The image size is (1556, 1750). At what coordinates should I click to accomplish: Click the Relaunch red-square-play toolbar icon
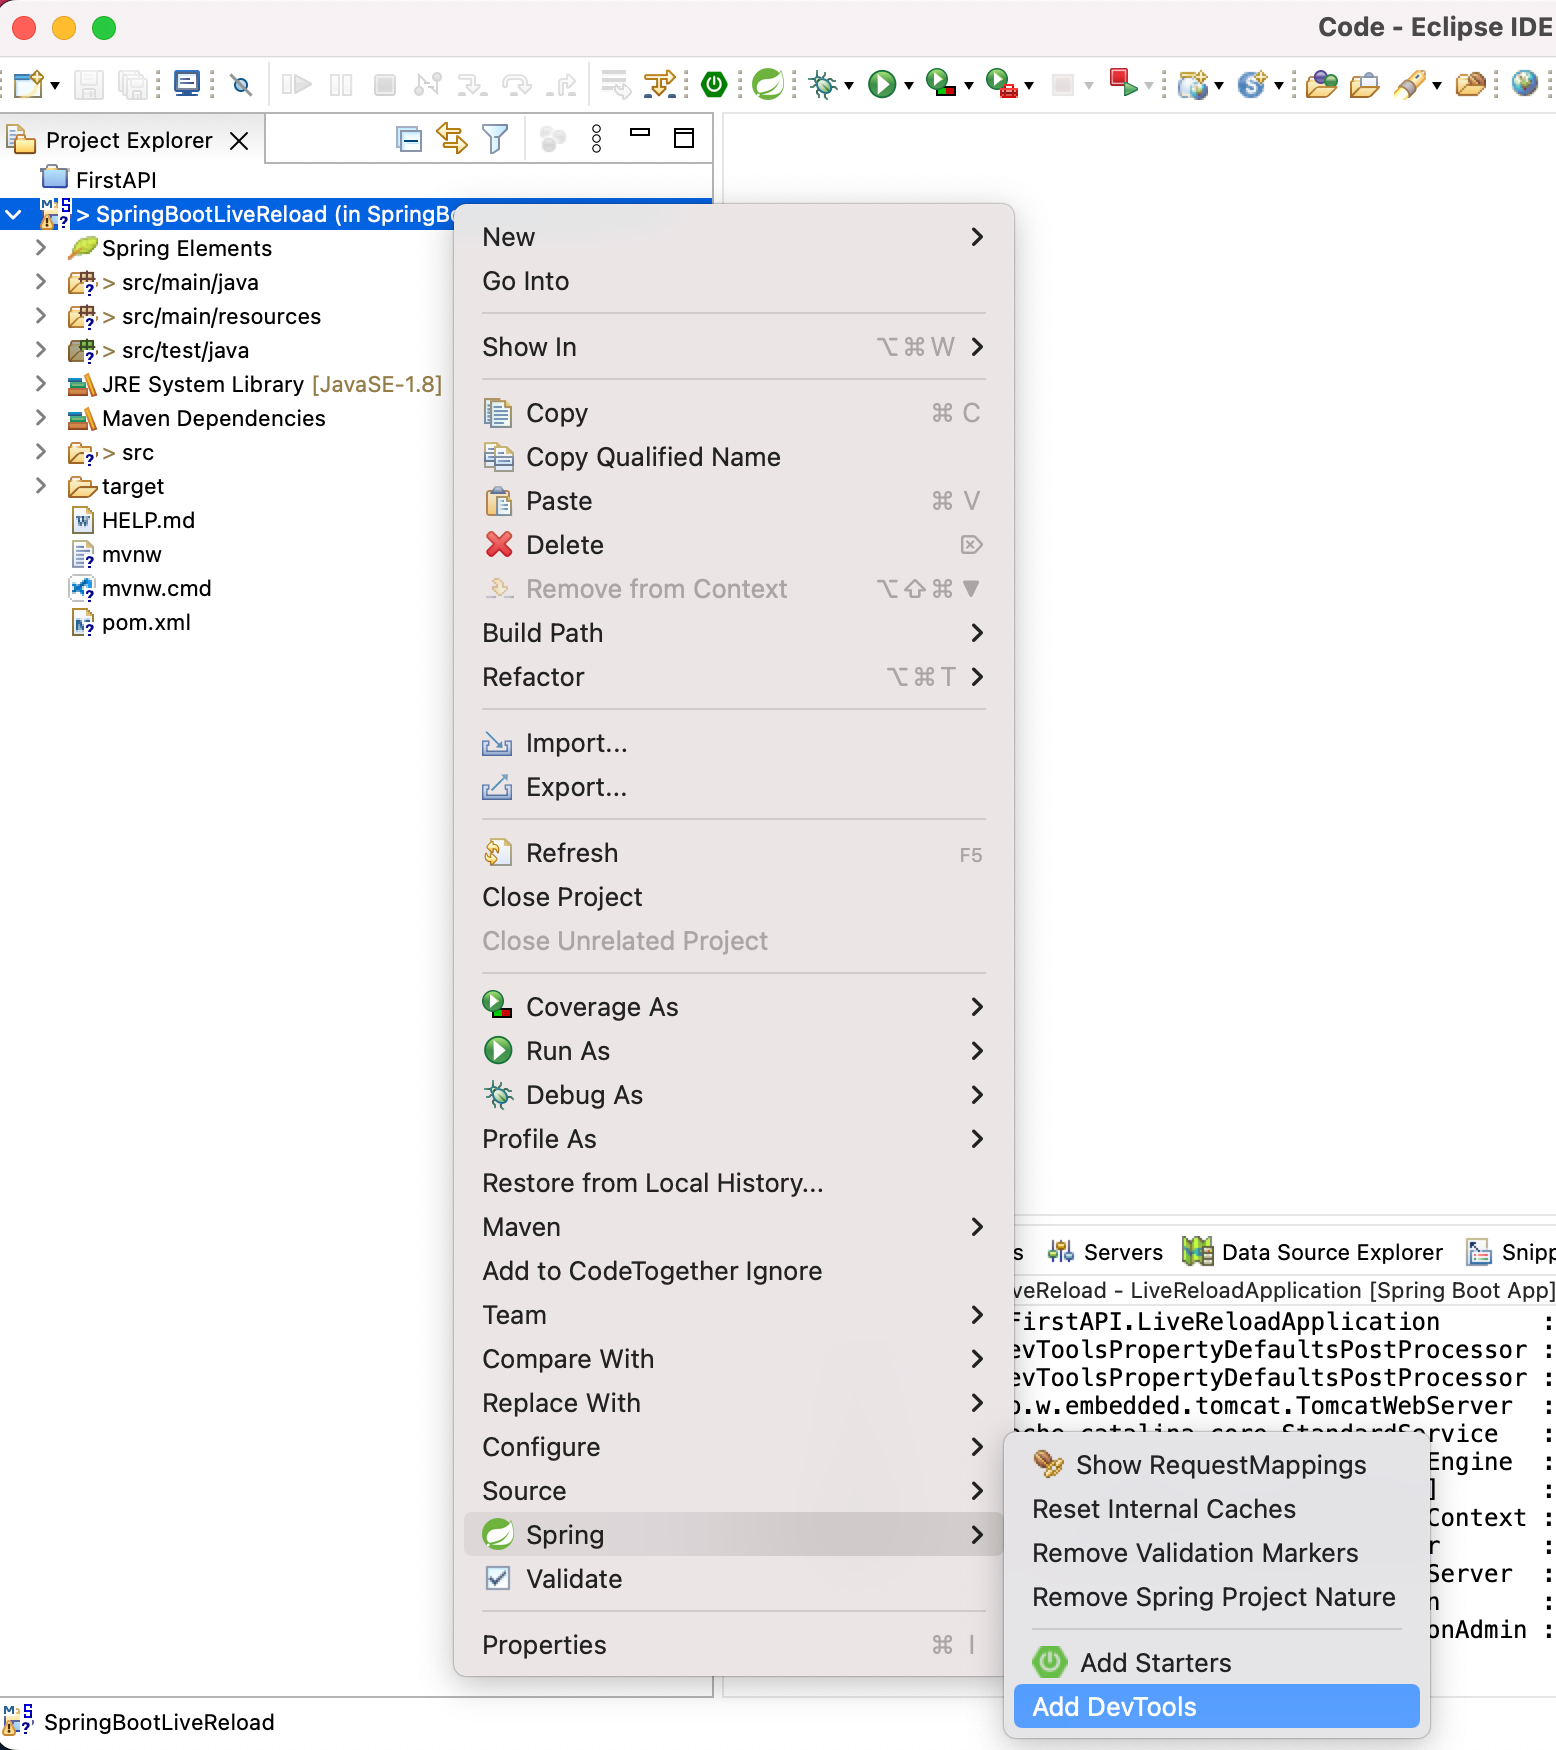pyautogui.click(x=1124, y=84)
